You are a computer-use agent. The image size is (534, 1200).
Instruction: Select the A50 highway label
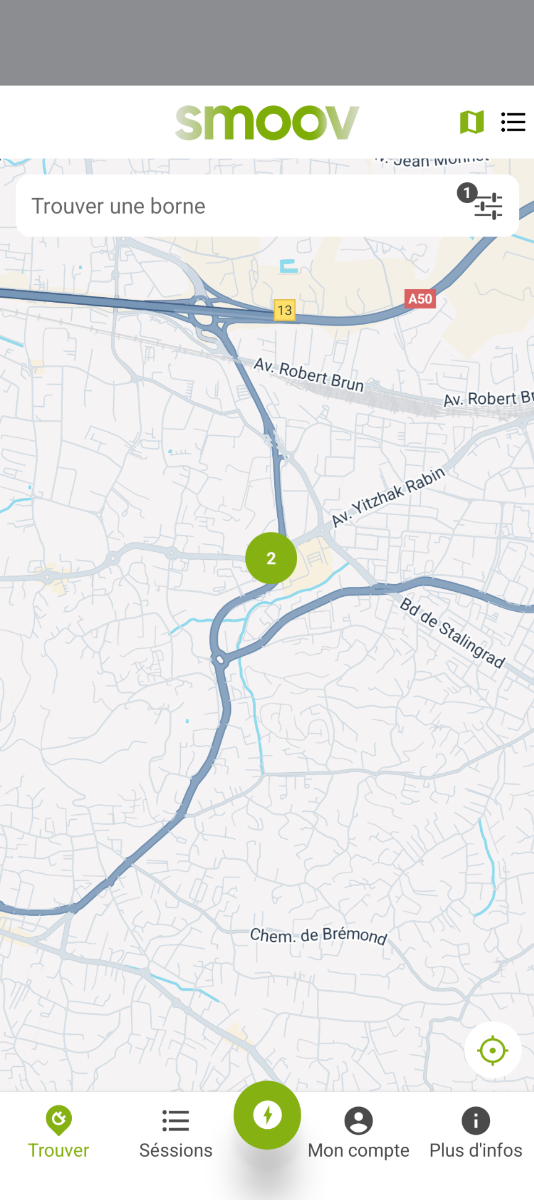click(421, 298)
